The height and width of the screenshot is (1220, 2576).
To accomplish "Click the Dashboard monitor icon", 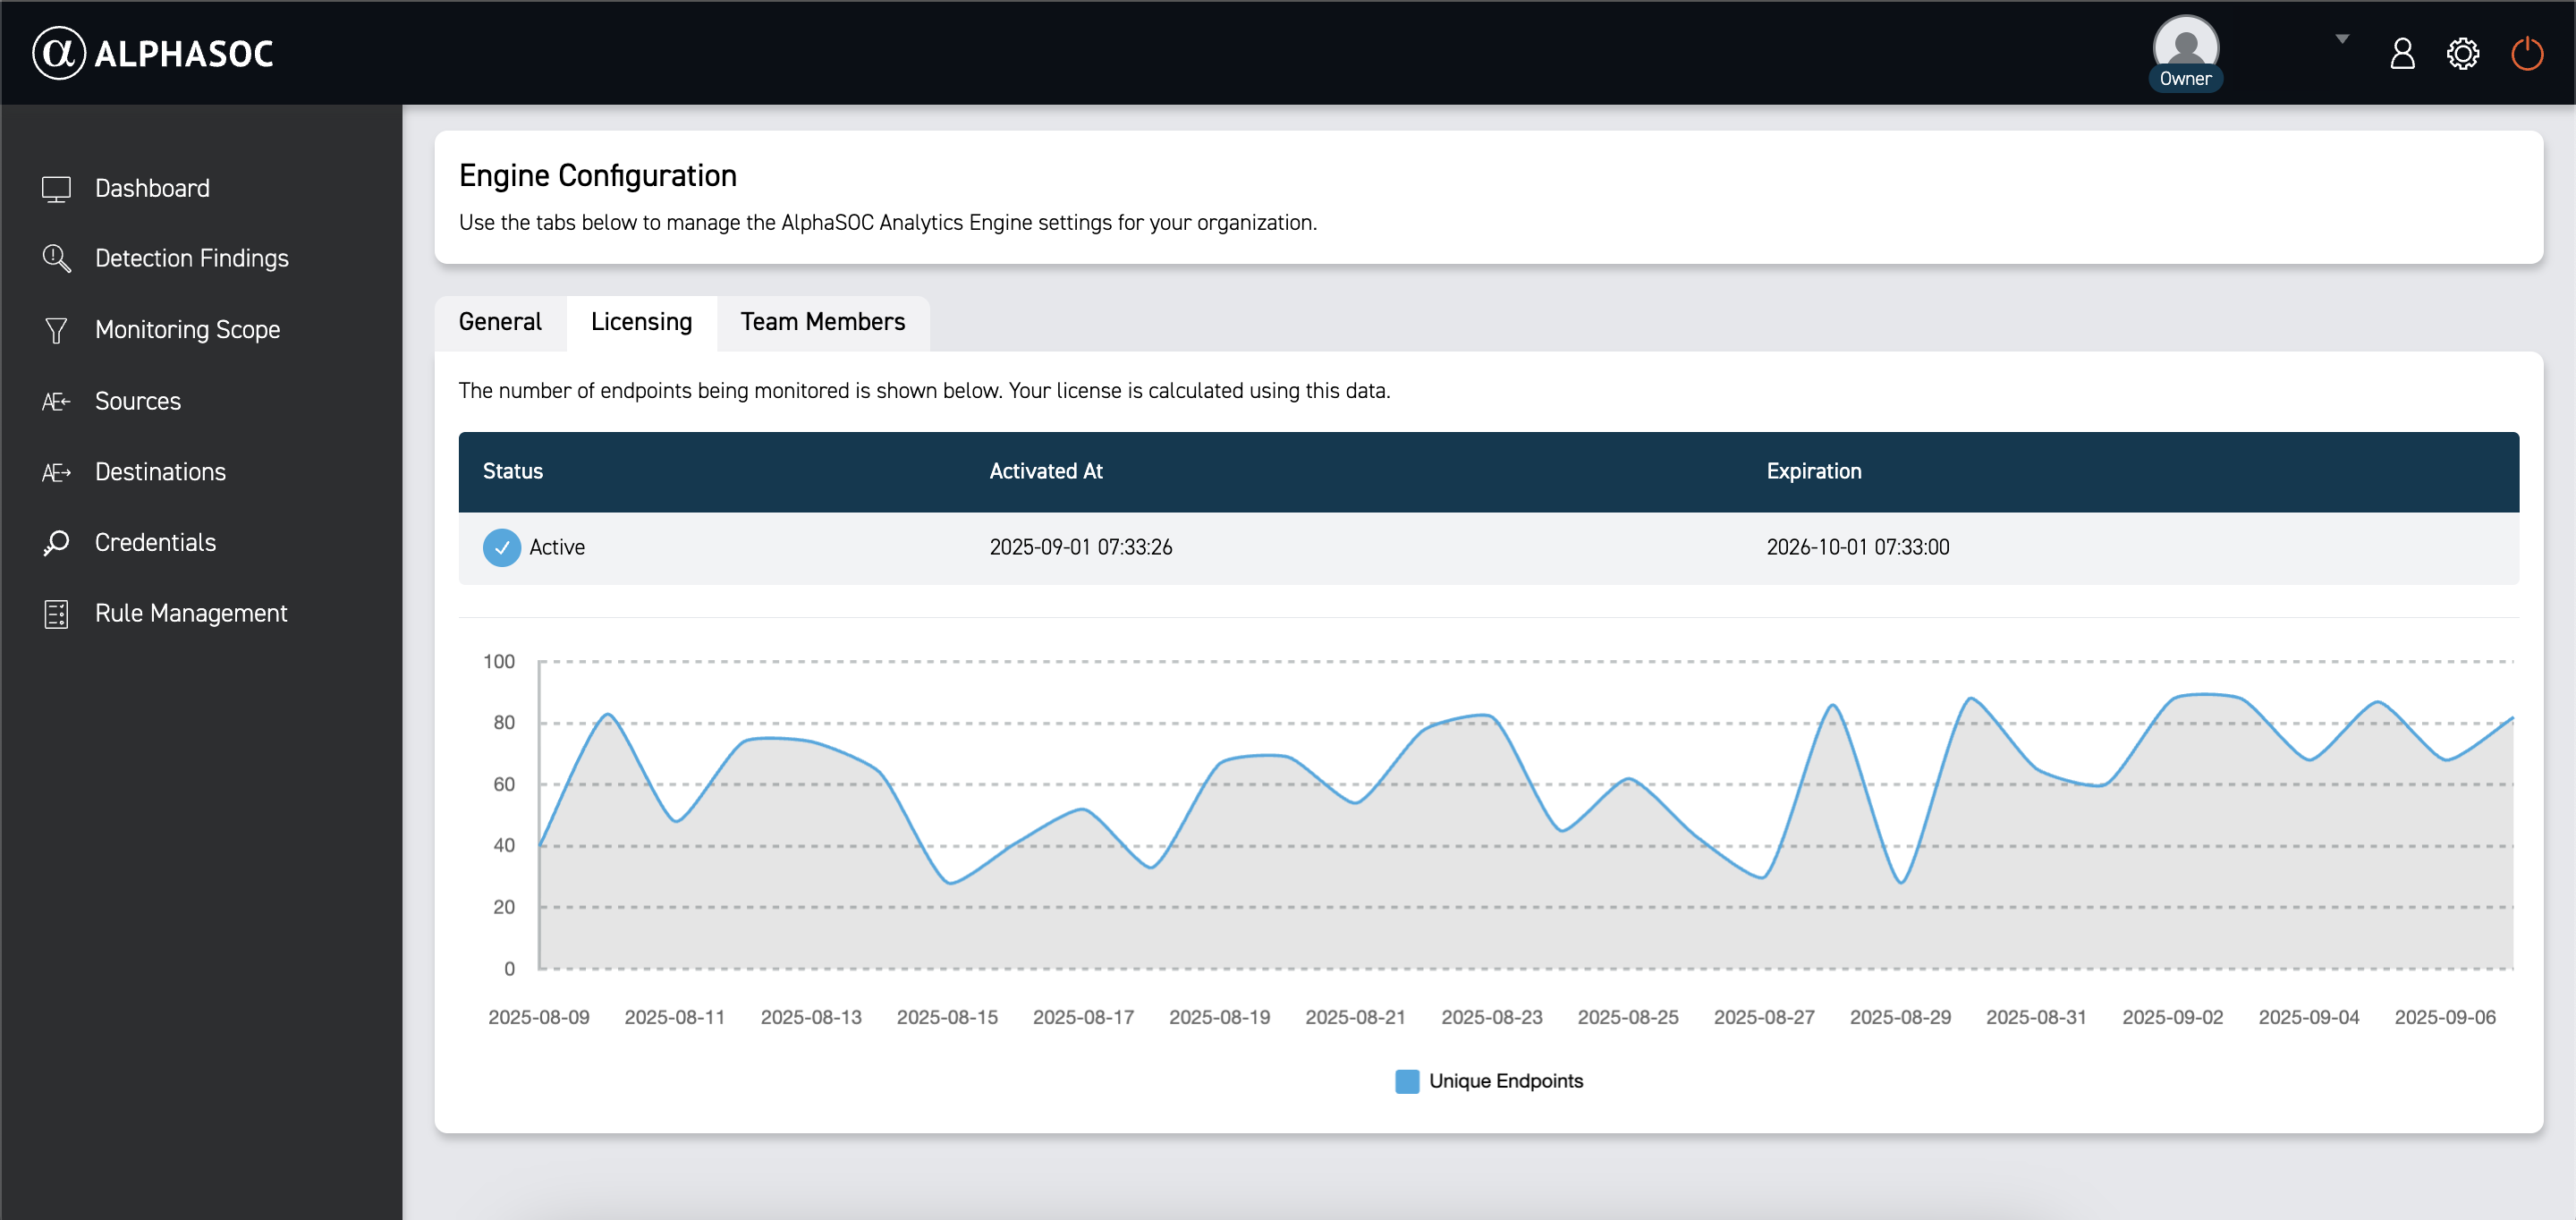I will point(56,189).
